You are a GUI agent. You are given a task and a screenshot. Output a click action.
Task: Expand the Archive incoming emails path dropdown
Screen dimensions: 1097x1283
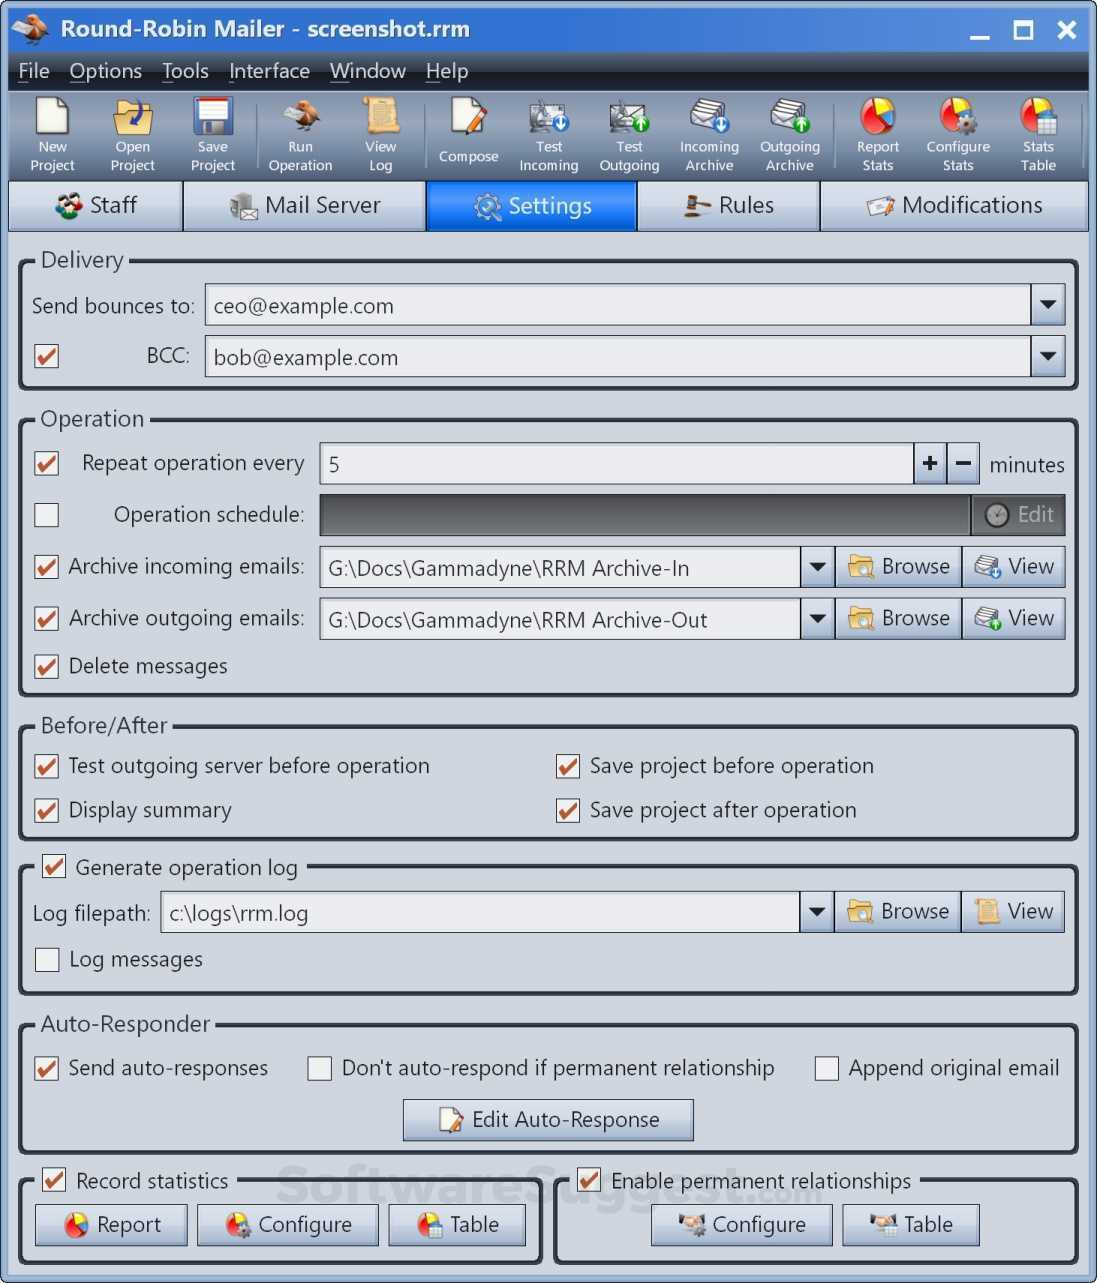point(817,567)
